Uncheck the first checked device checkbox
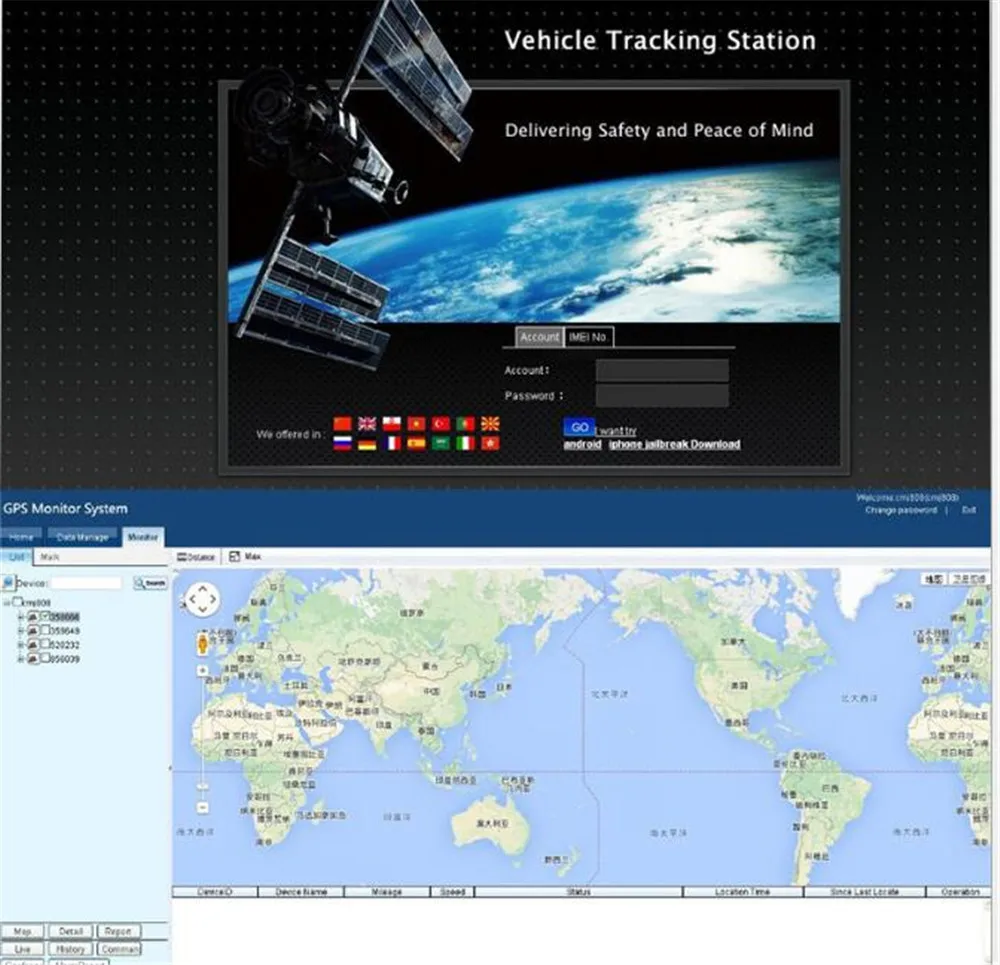 (45, 616)
